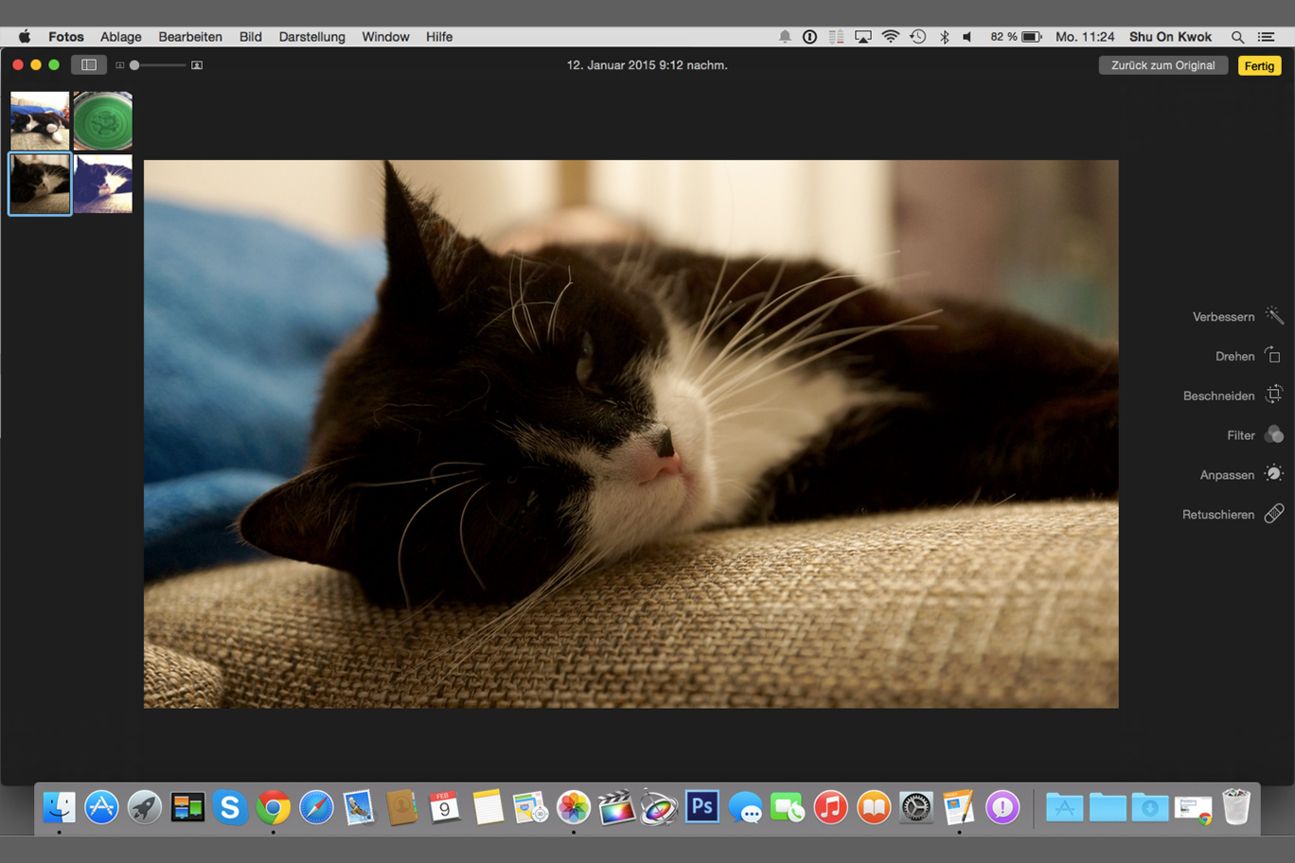Screen dimensions: 1295x863
Task: Select the green round object thumbnail
Action: pyautogui.click(x=103, y=121)
